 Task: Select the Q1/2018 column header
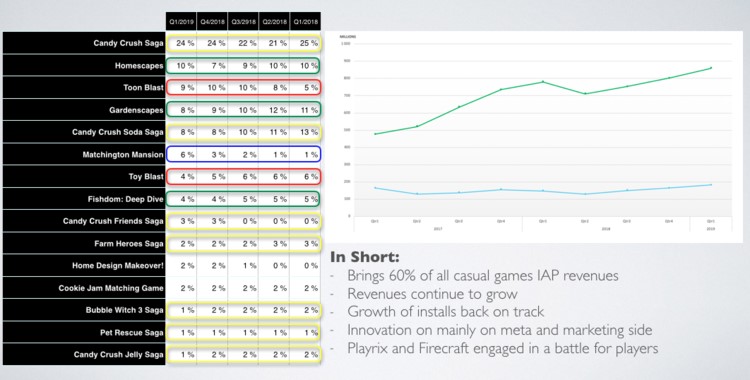[305, 22]
